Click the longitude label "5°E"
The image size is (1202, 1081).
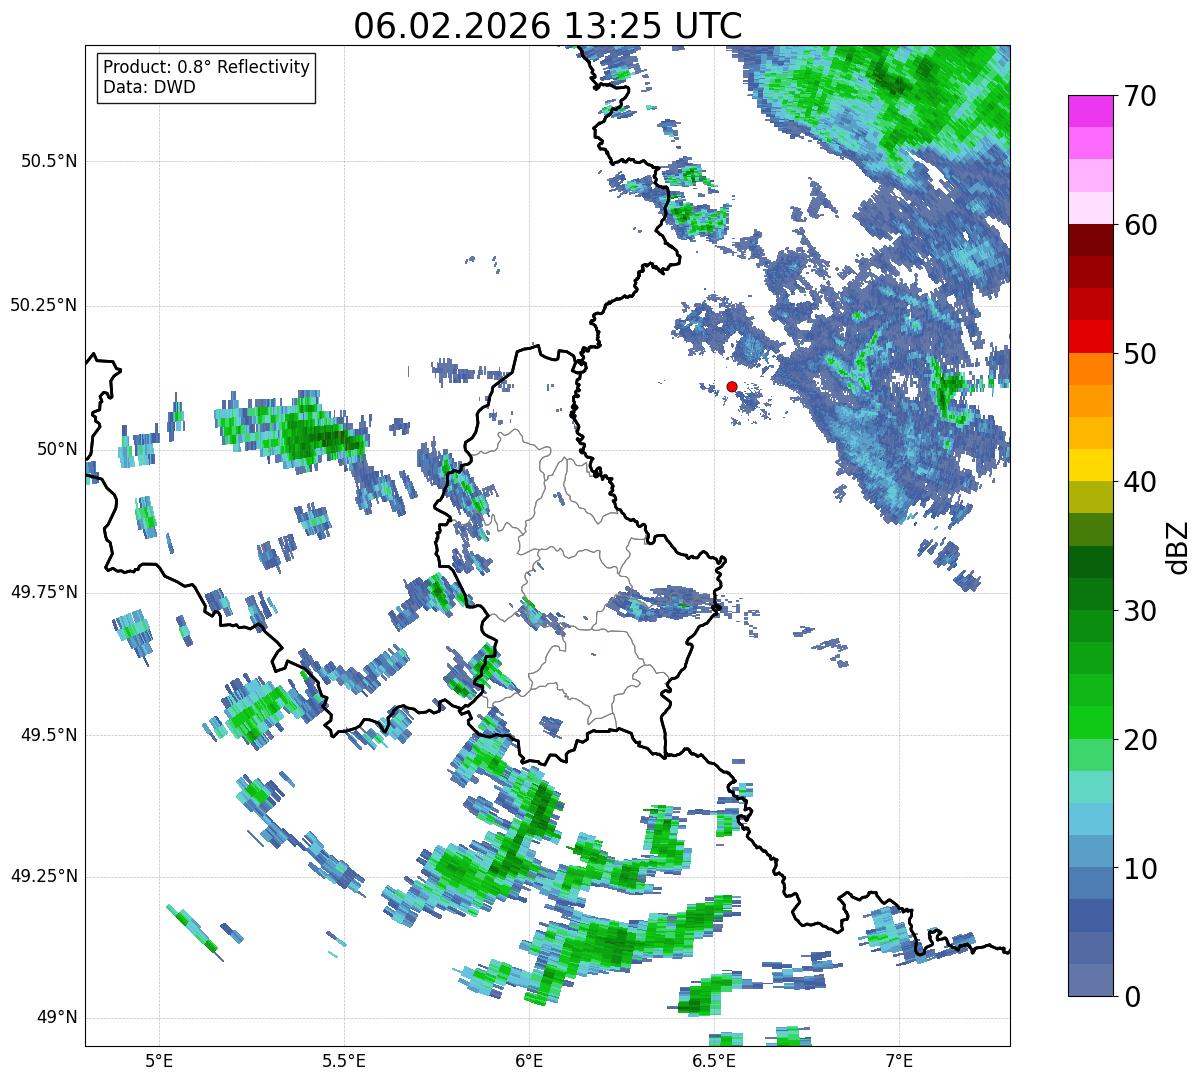[x=159, y=1061]
